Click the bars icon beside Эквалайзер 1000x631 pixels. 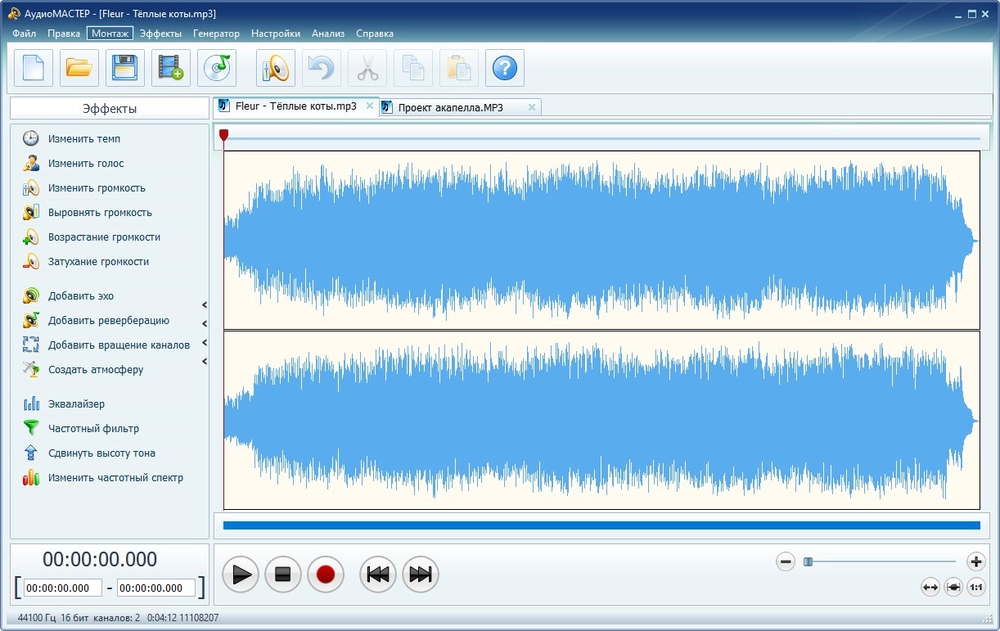tap(31, 404)
